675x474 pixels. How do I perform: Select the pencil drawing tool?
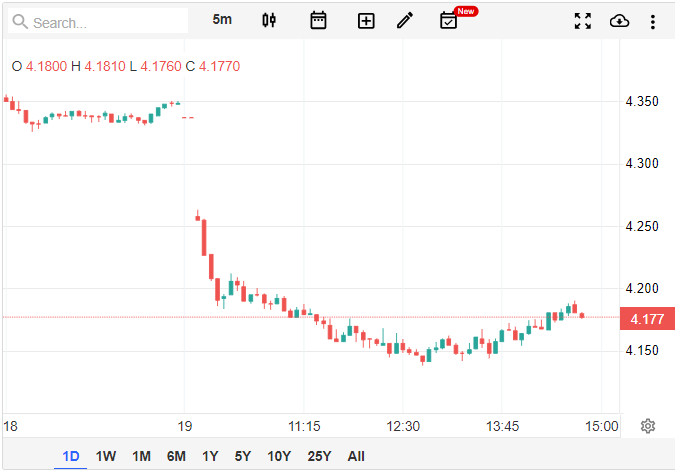click(x=405, y=20)
